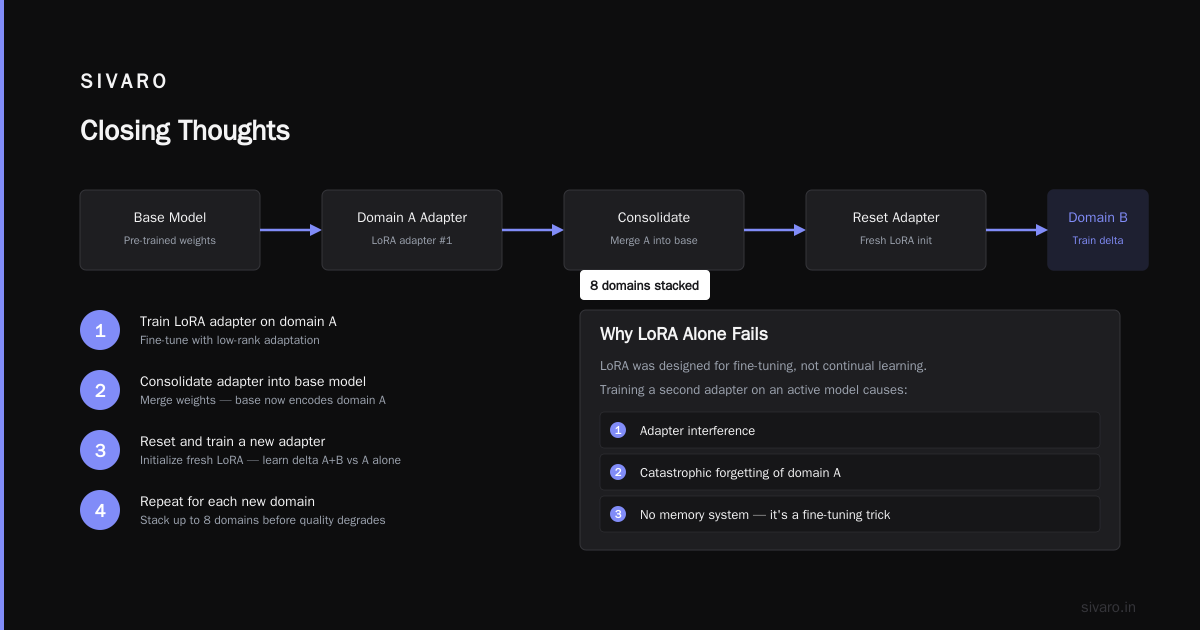Viewport: 1200px width, 630px height.
Task: Click the badge 1 beside Adapter interference
Action: click(618, 430)
